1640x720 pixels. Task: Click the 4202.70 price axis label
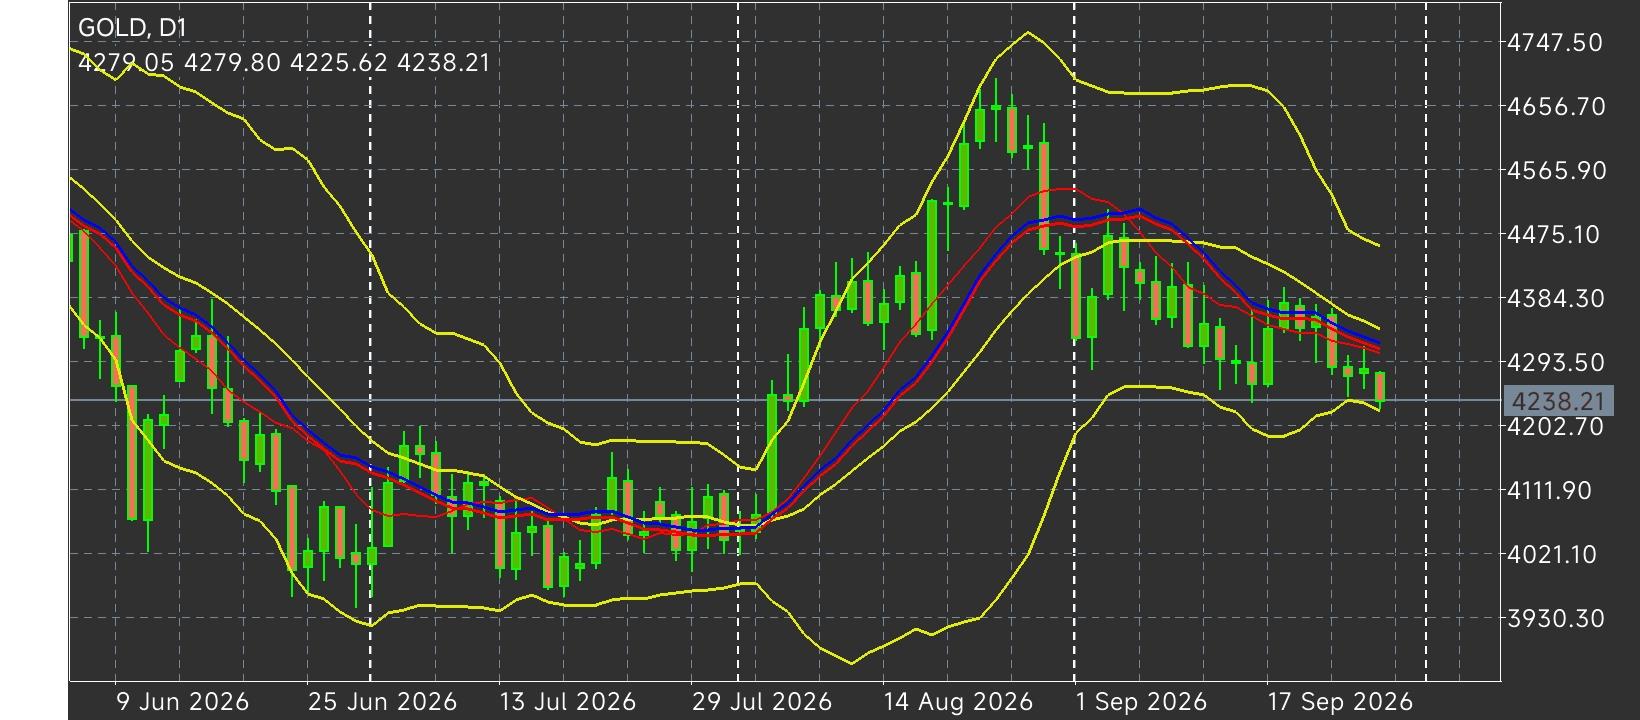1555,426
